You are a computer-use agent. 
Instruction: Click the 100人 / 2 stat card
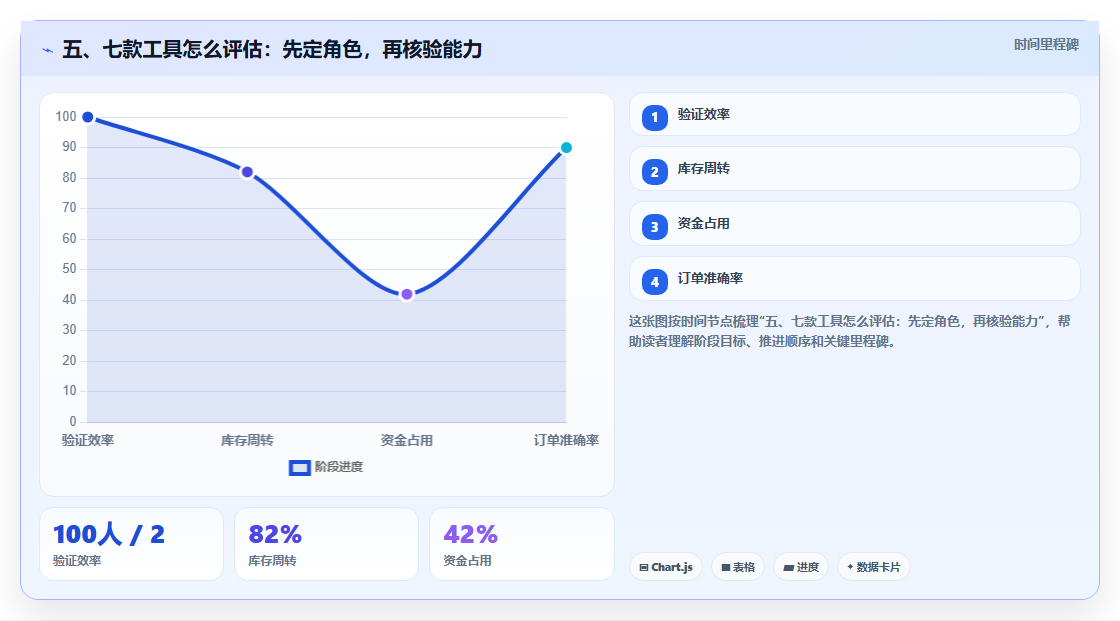point(131,544)
